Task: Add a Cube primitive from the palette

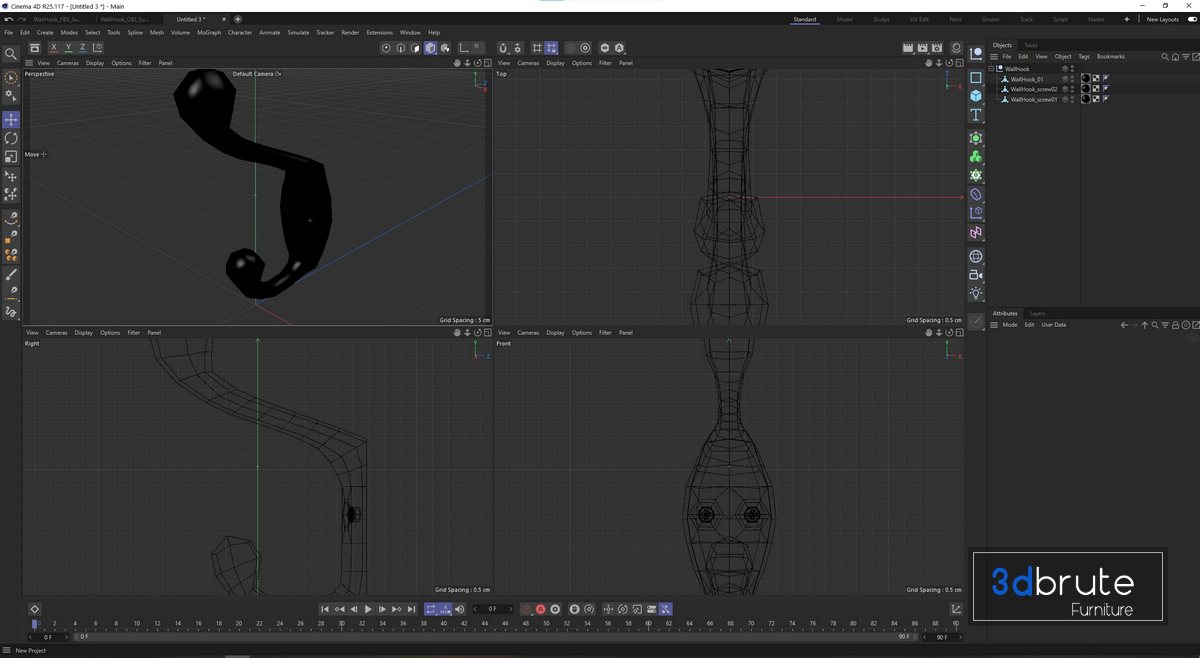Action: (x=976, y=96)
